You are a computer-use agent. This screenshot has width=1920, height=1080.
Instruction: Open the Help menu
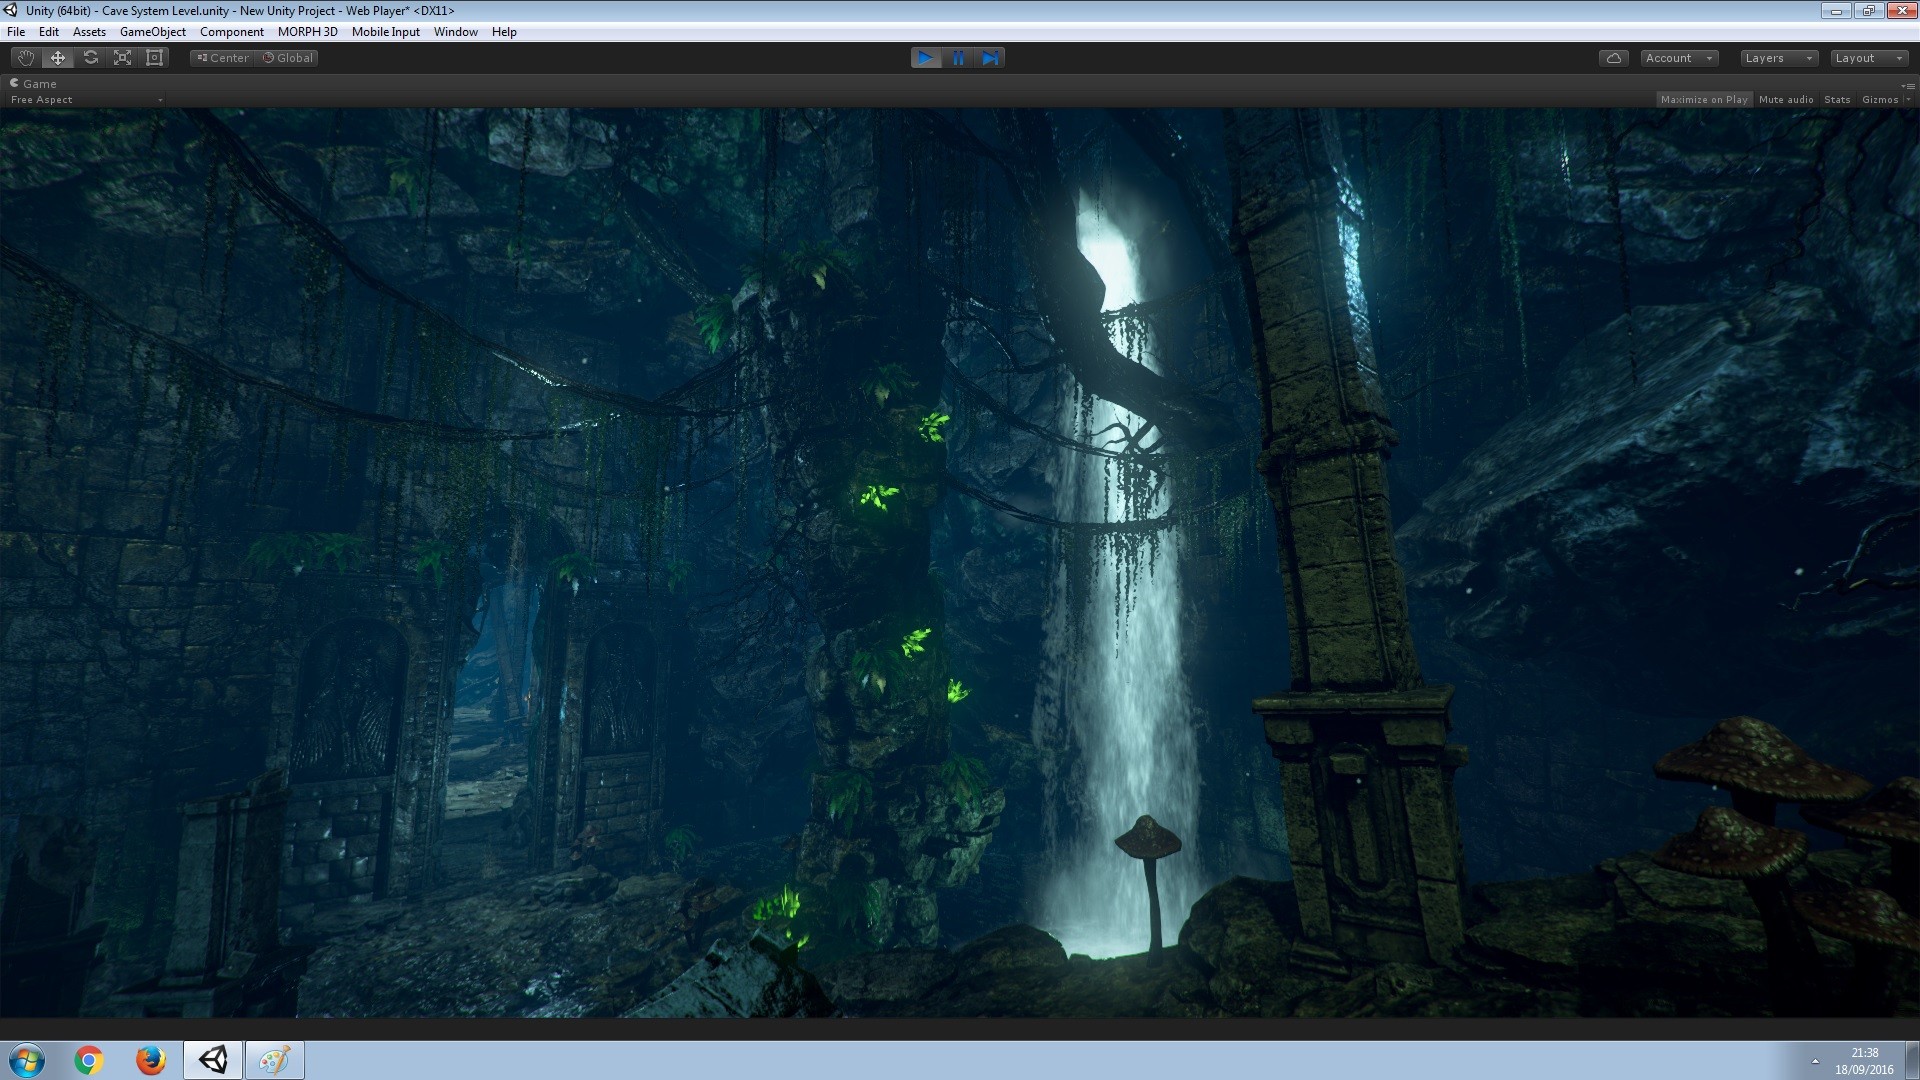point(504,32)
